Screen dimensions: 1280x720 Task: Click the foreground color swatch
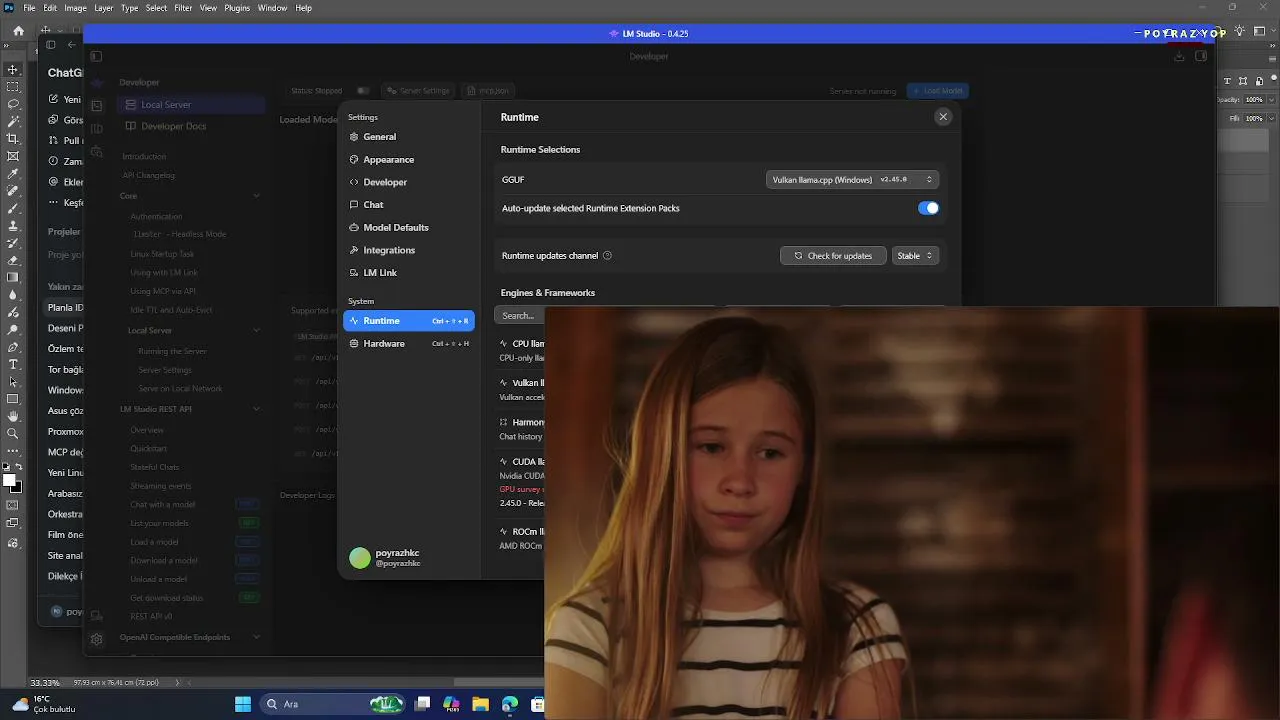(10, 481)
